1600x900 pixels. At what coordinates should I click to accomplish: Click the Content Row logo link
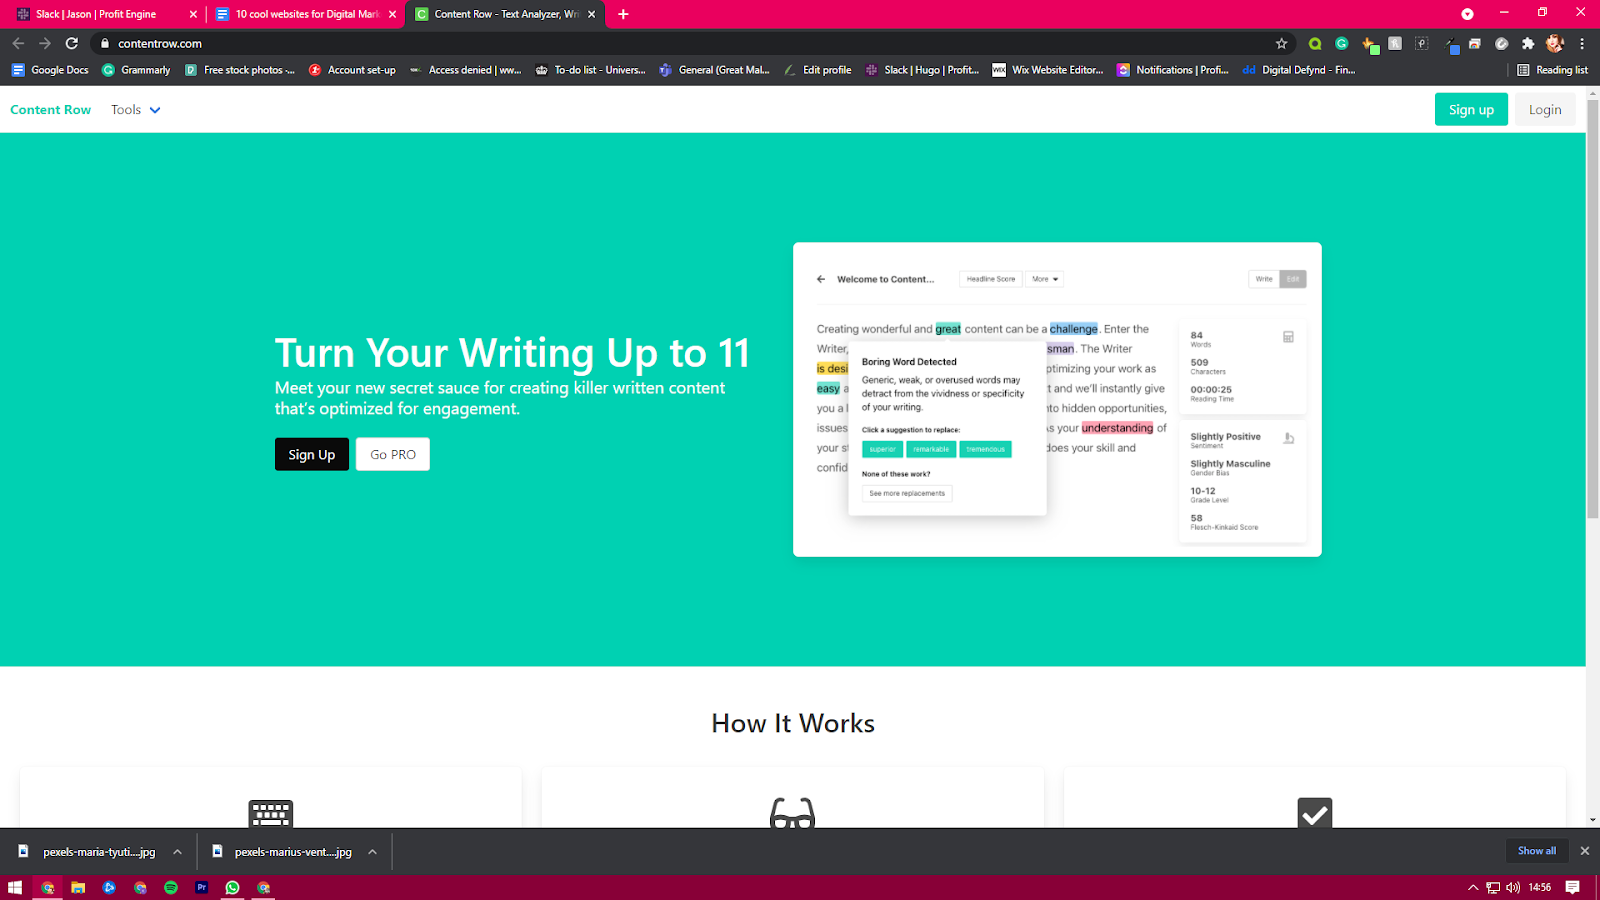pos(50,110)
